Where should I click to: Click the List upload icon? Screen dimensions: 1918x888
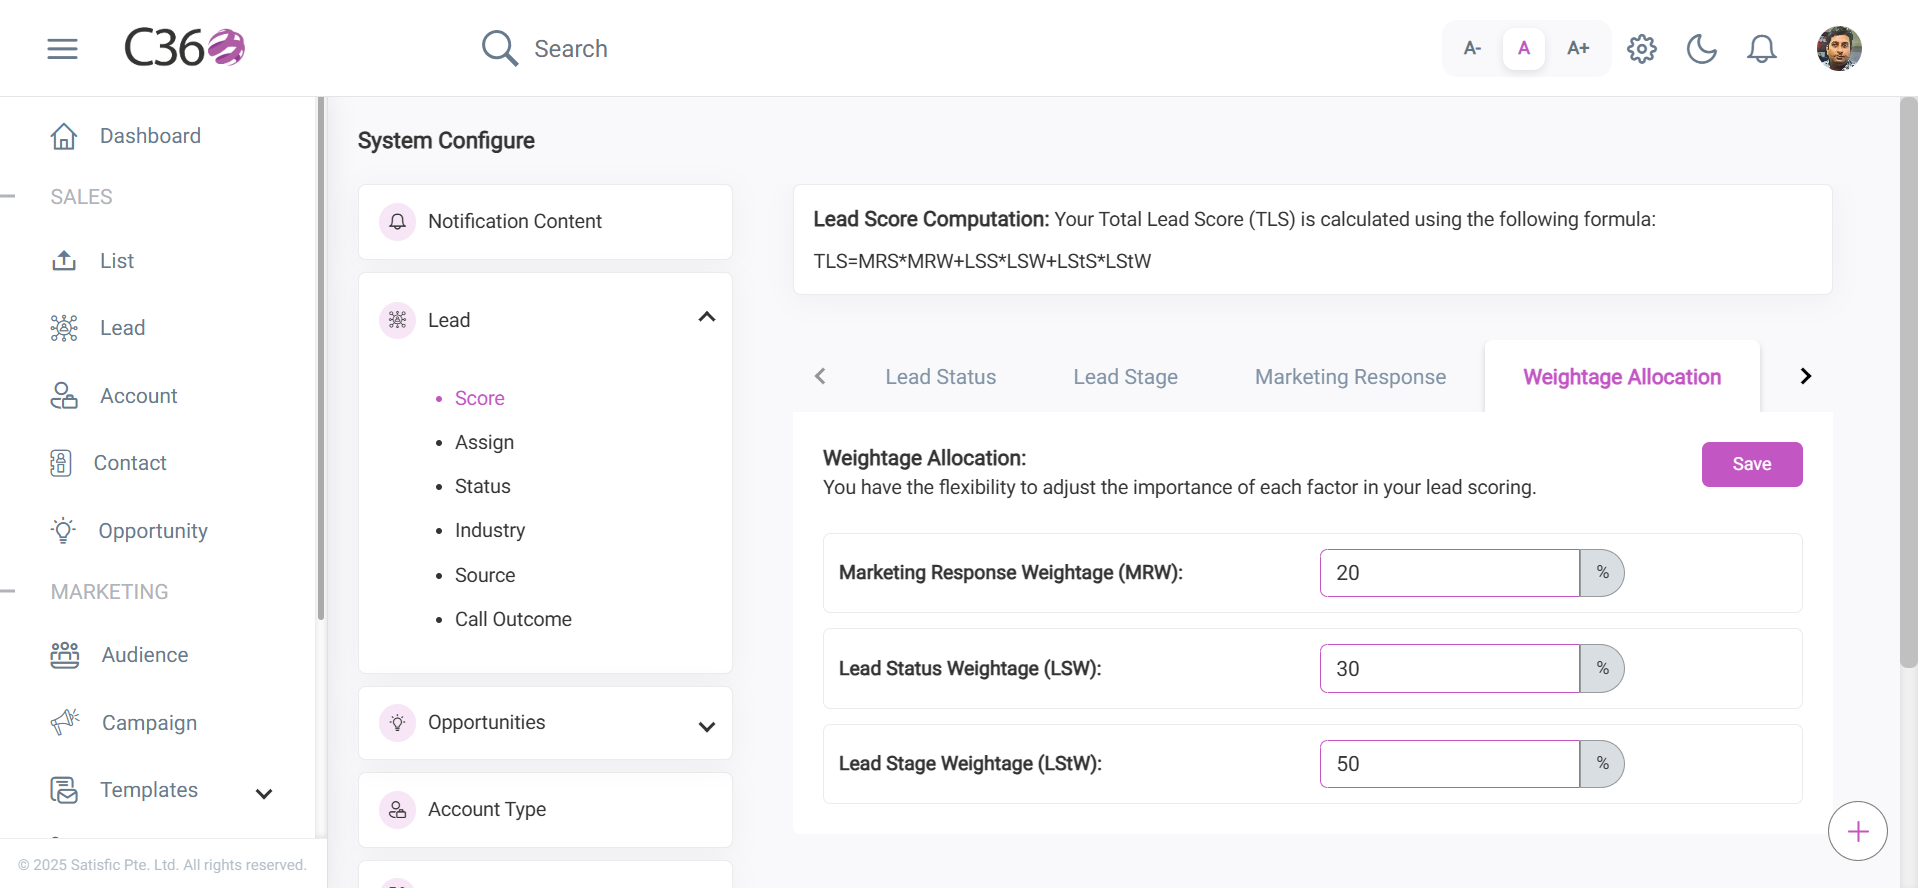[x=64, y=261]
